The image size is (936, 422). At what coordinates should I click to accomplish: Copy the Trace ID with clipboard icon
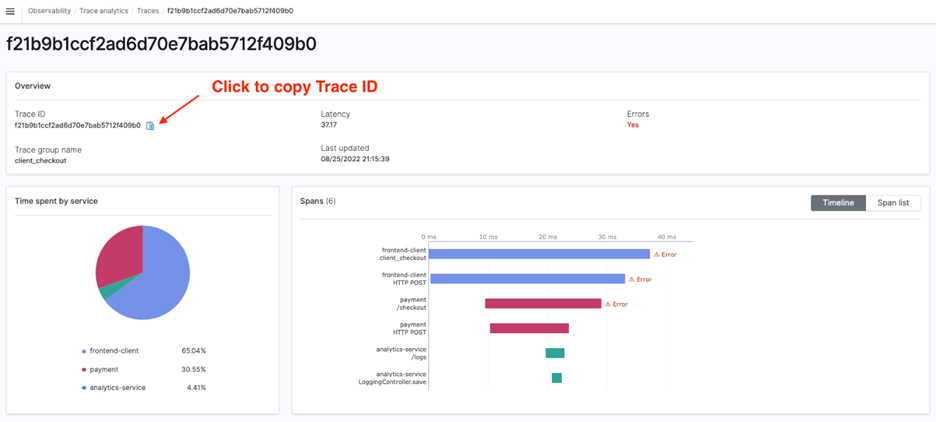pos(150,126)
